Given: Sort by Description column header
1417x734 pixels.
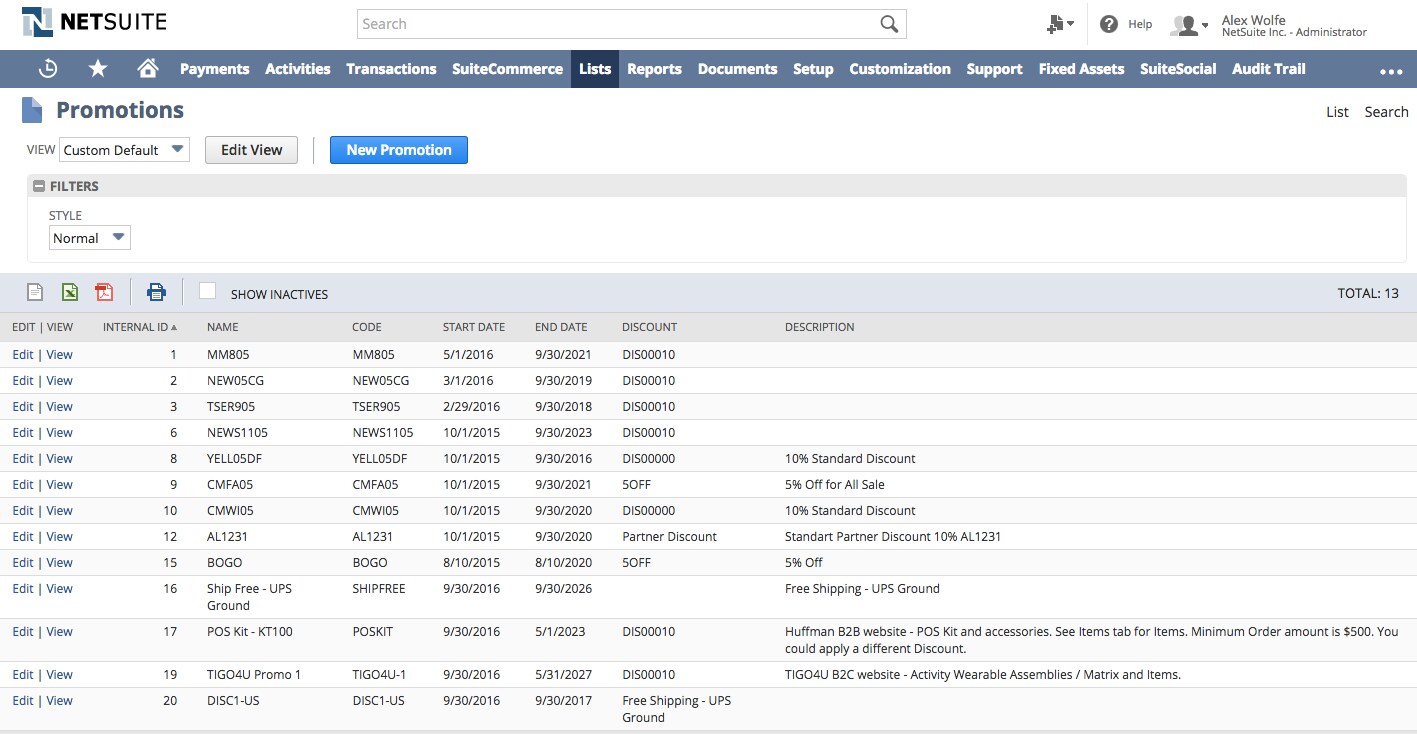Looking at the screenshot, I should coord(819,327).
